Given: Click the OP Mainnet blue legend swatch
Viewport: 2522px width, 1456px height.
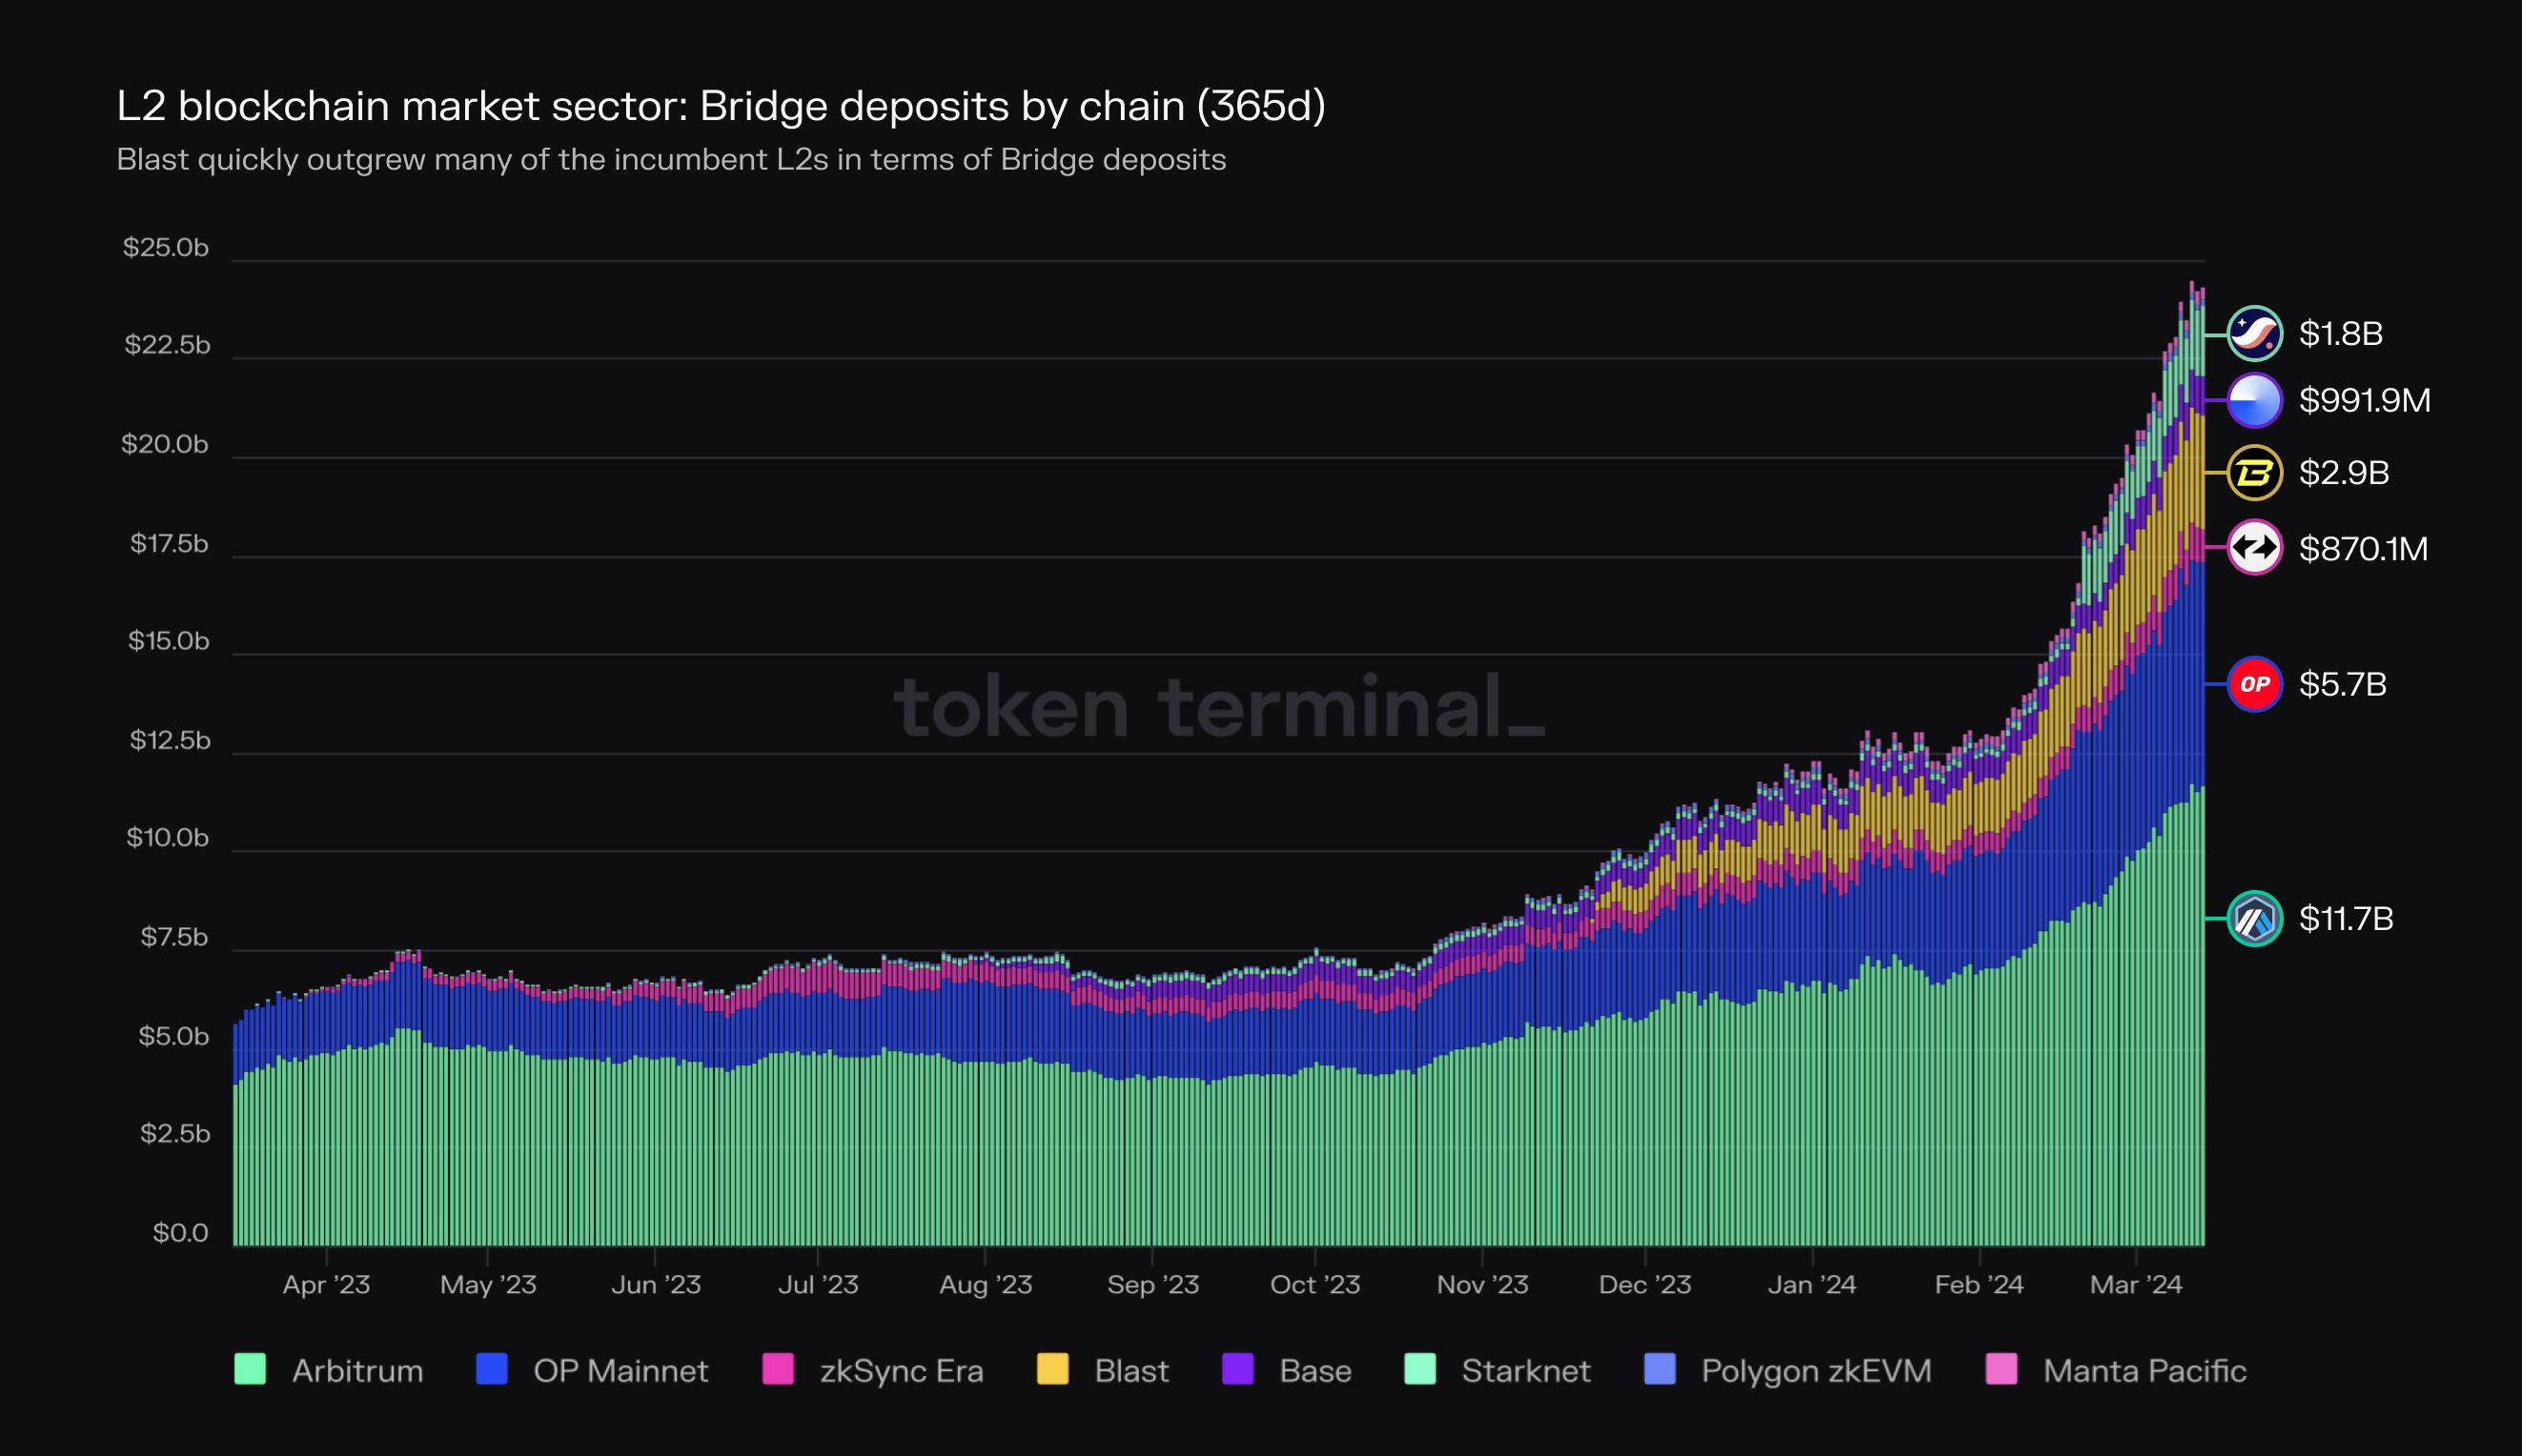Looking at the screenshot, I should [x=491, y=1369].
